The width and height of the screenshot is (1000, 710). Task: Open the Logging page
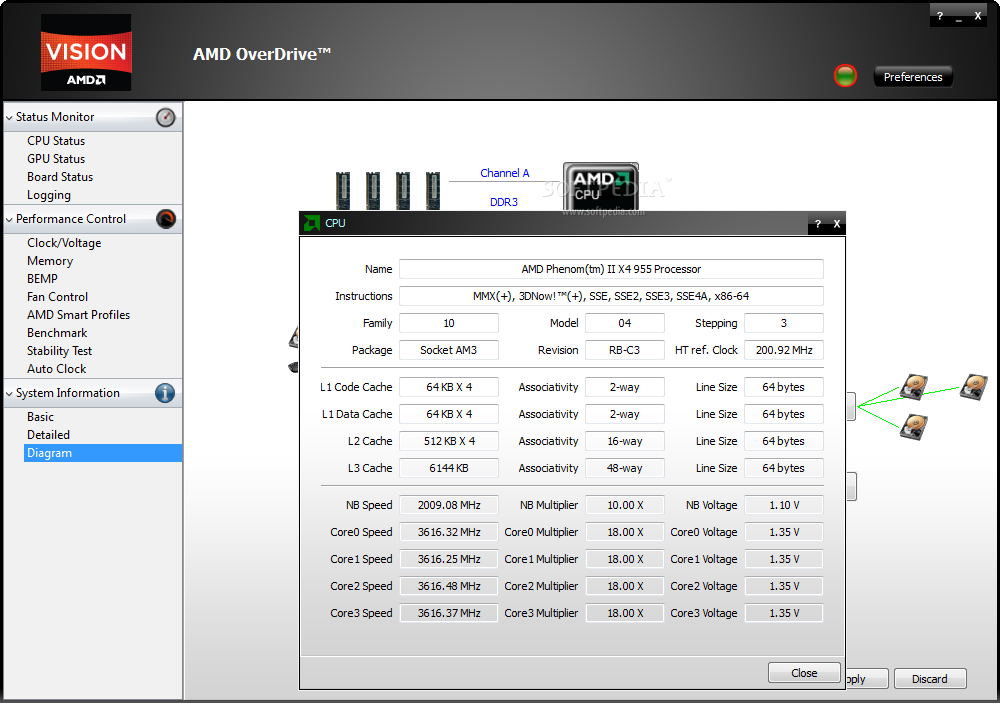tap(49, 195)
